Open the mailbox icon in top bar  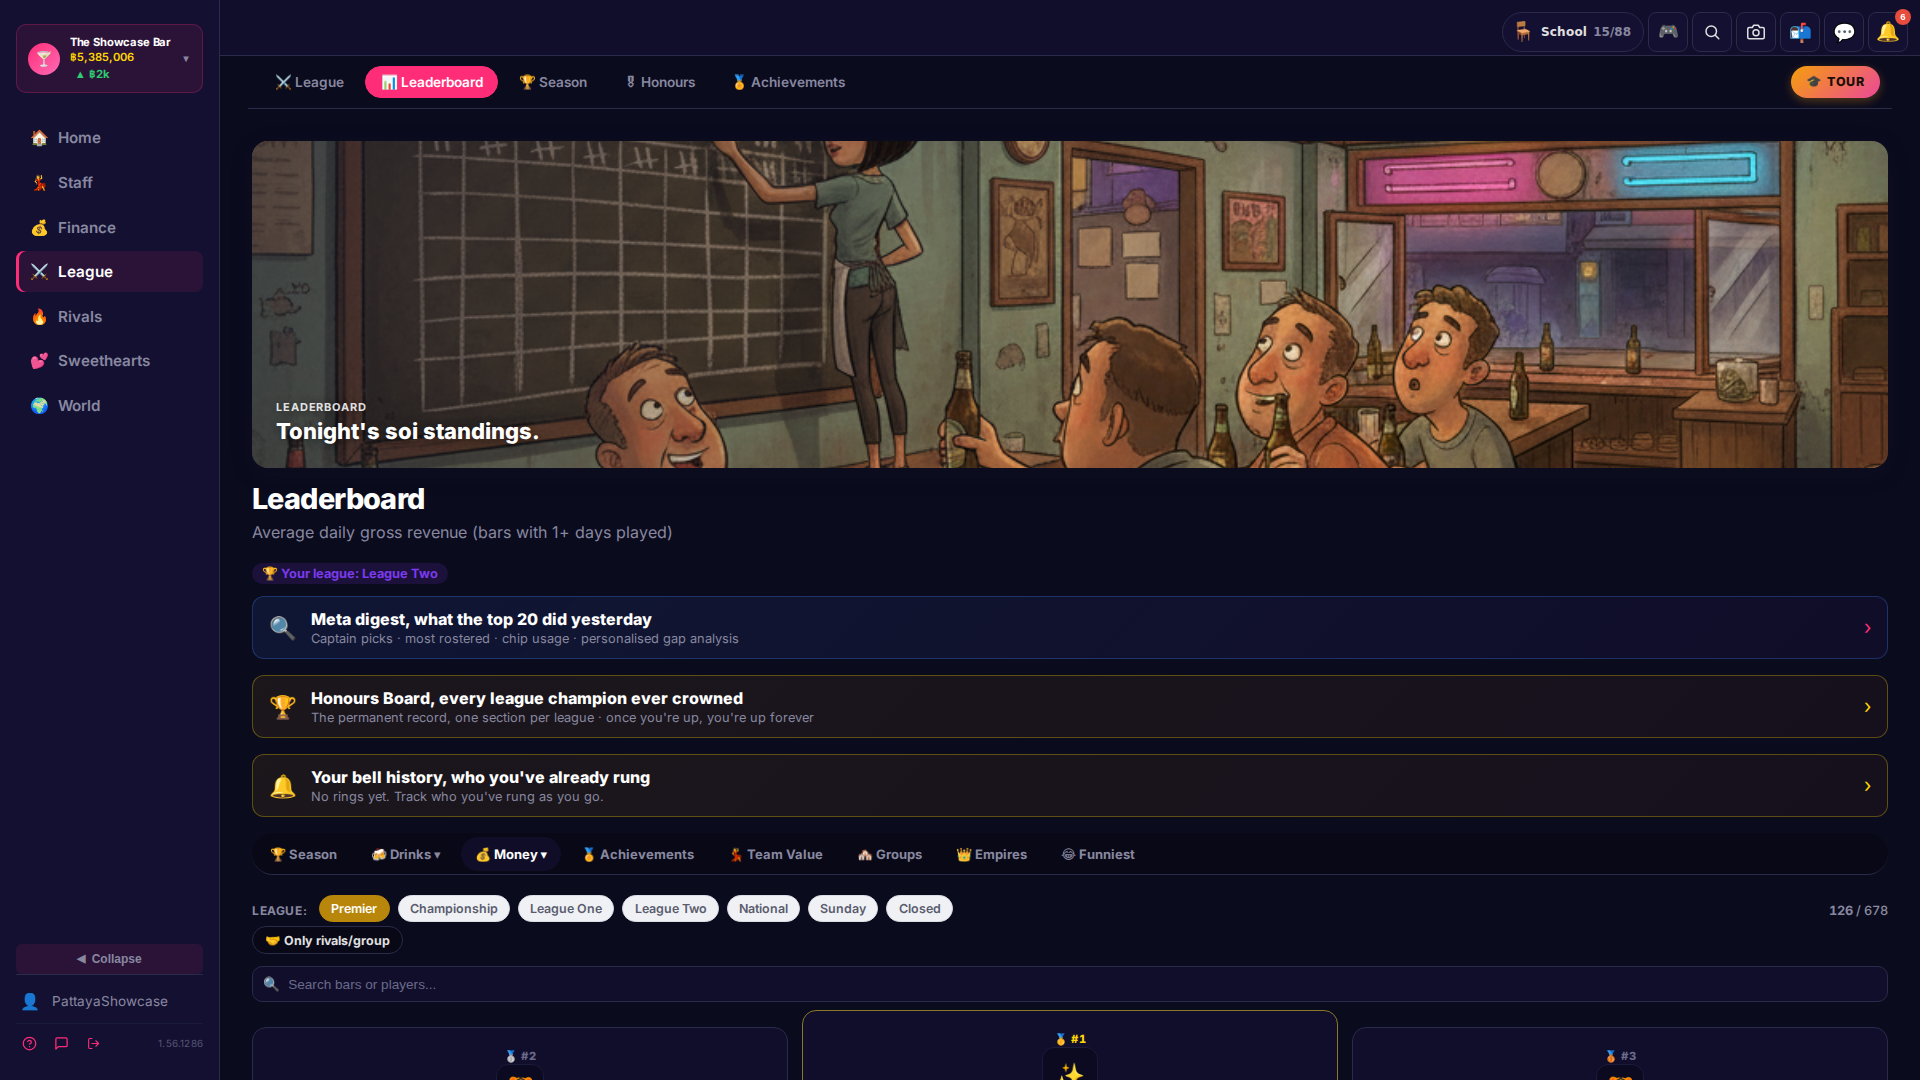tap(1800, 32)
